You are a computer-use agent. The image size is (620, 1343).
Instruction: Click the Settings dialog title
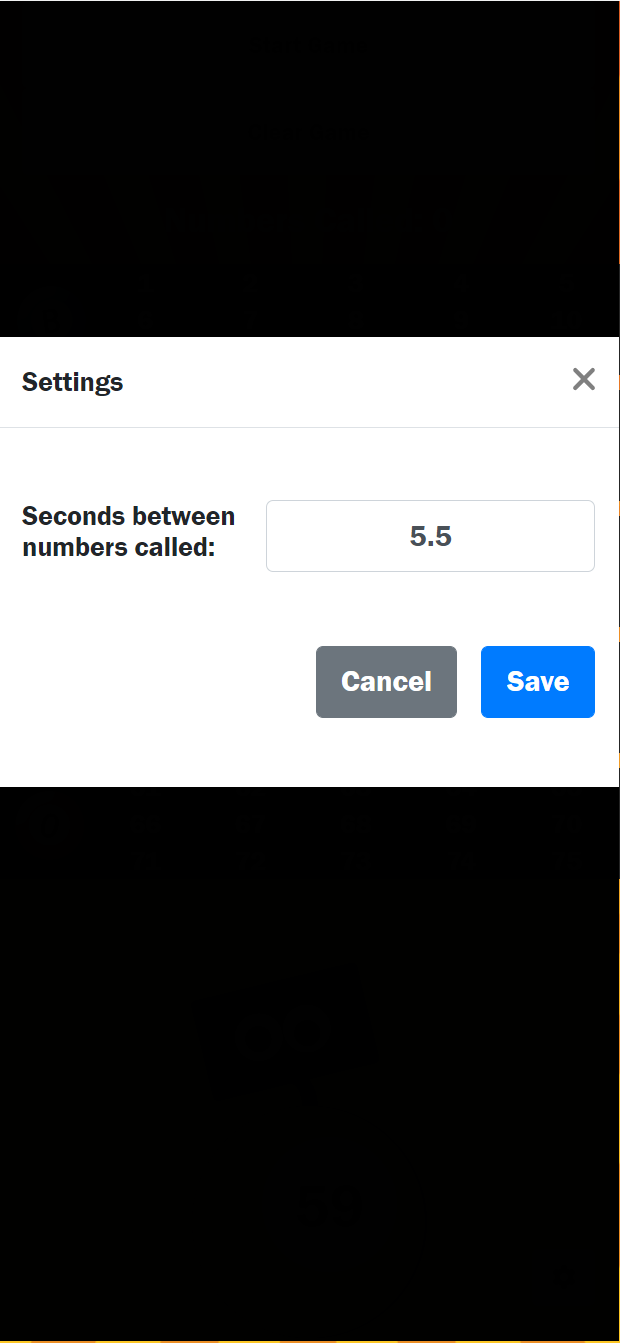tap(73, 382)
